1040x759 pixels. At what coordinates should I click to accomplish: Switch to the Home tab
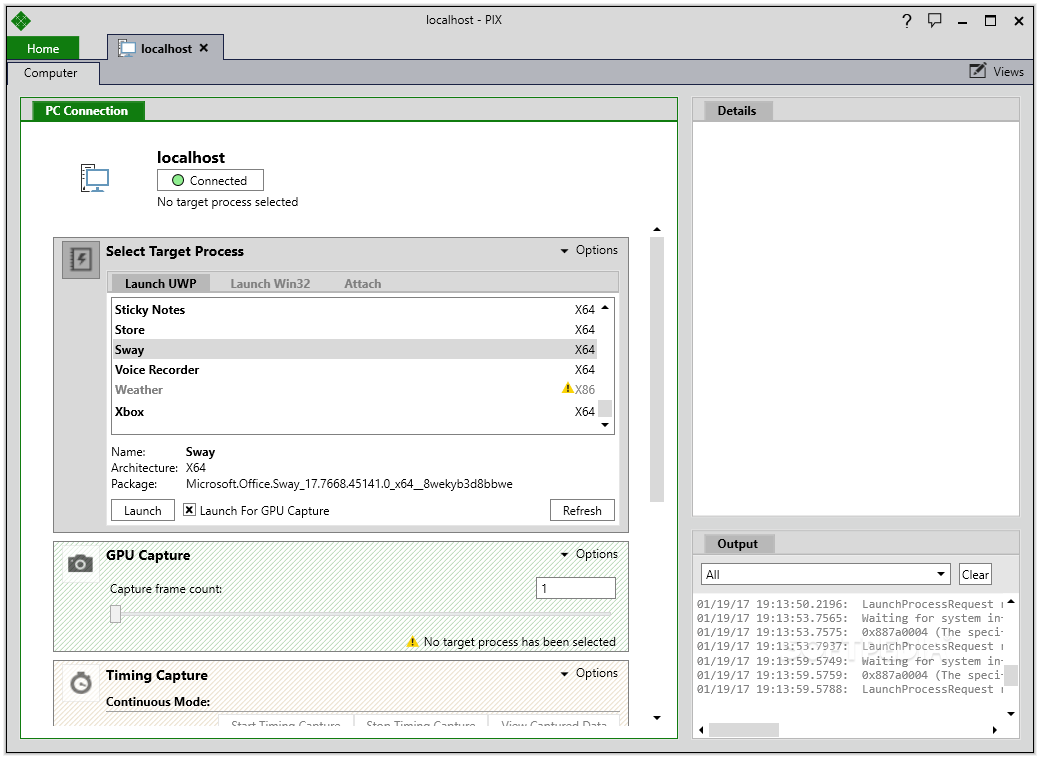pyautogui.click(x=43, y=48)
